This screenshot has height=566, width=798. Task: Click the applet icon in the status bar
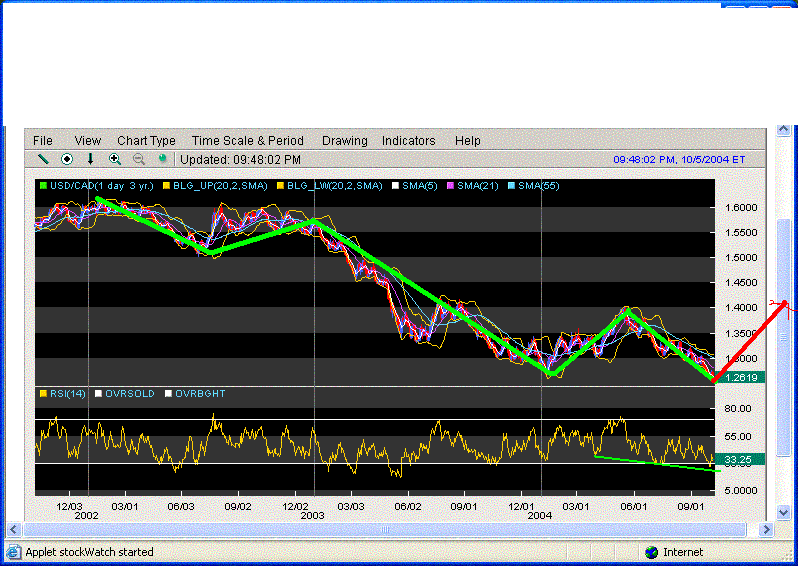point(13,552)
